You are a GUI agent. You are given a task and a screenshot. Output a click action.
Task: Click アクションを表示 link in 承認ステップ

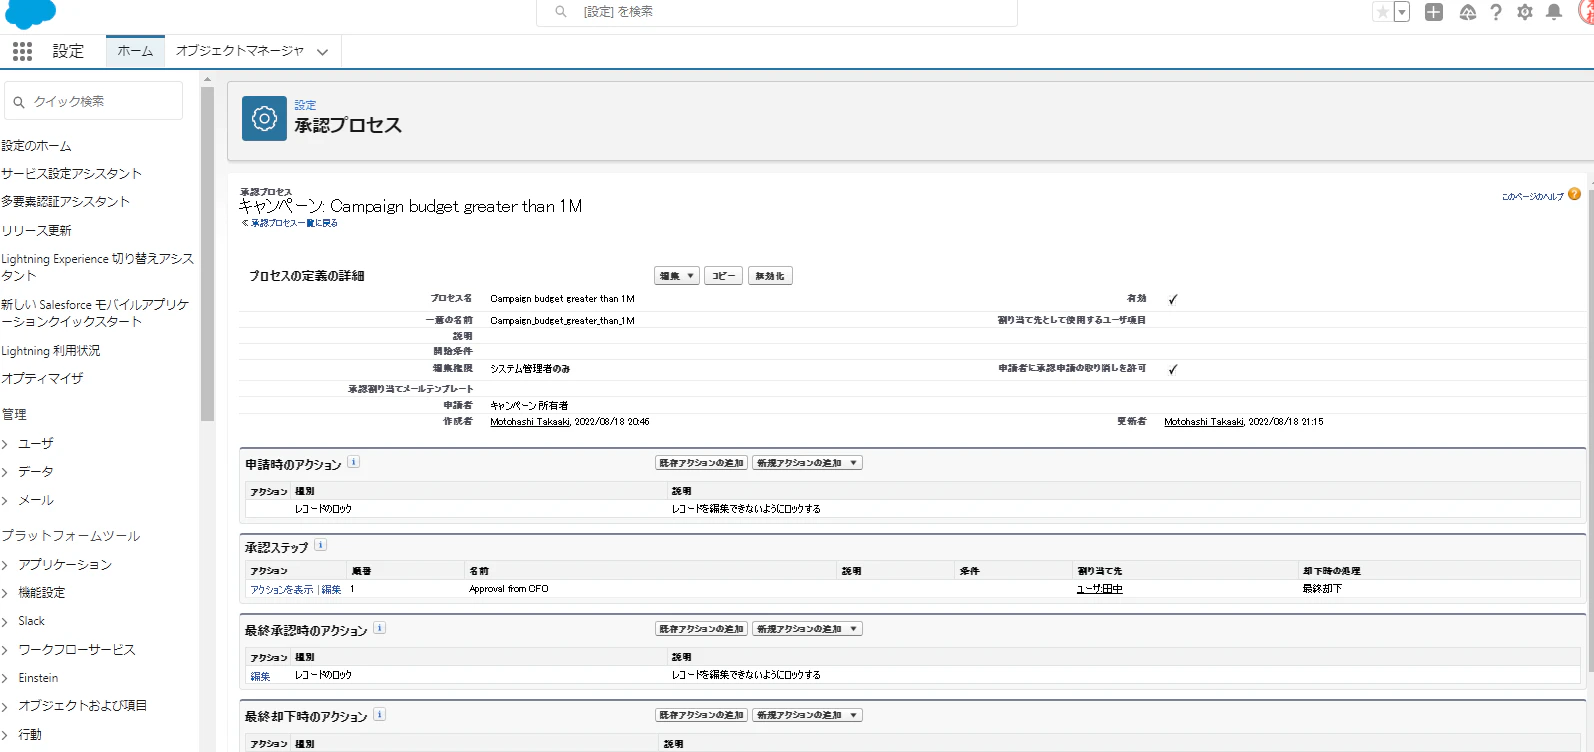coord(281,590)
